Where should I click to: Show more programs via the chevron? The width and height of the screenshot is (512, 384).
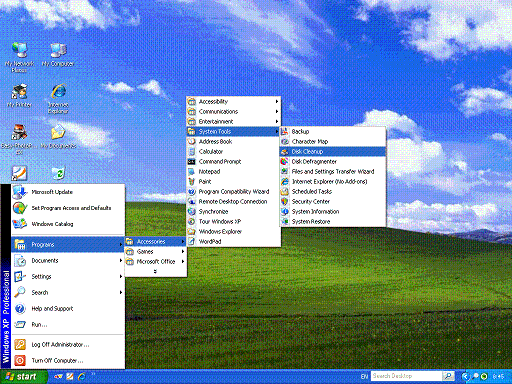(x=155, y=271)
